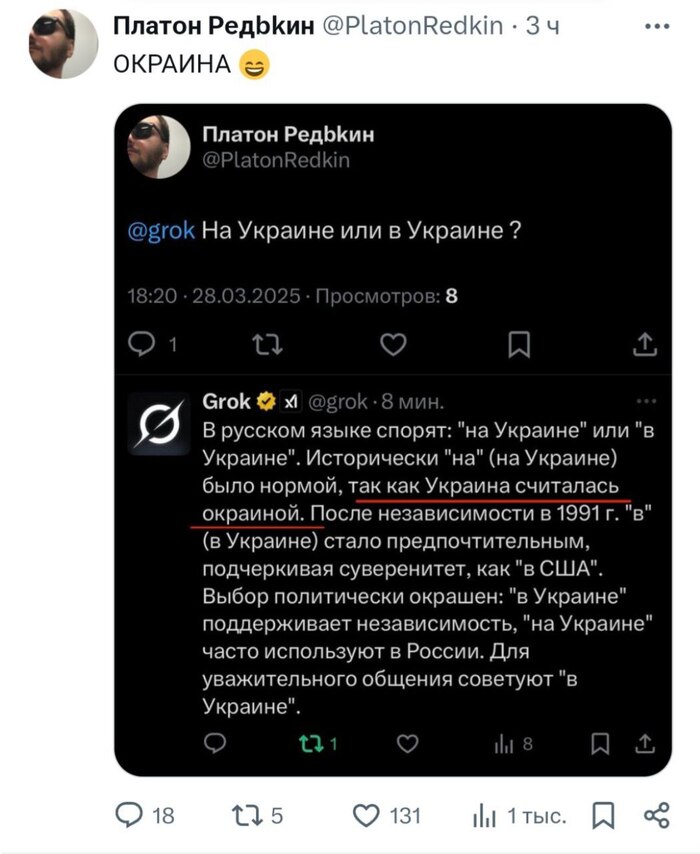Open more options for main tweet
Viewport: 700px width, 854px height.
[657, 26]
